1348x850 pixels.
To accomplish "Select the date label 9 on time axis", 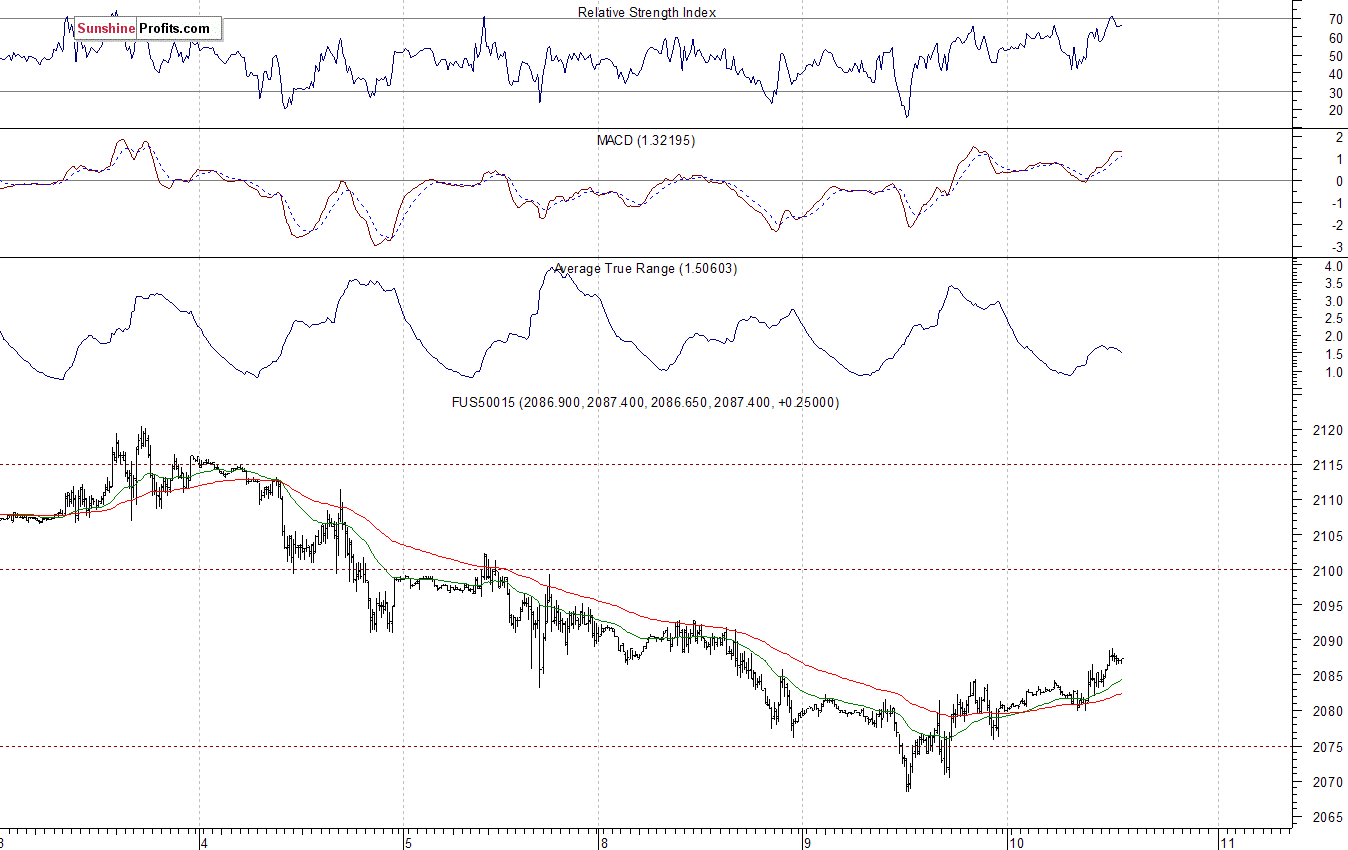I will pos(805,843).
